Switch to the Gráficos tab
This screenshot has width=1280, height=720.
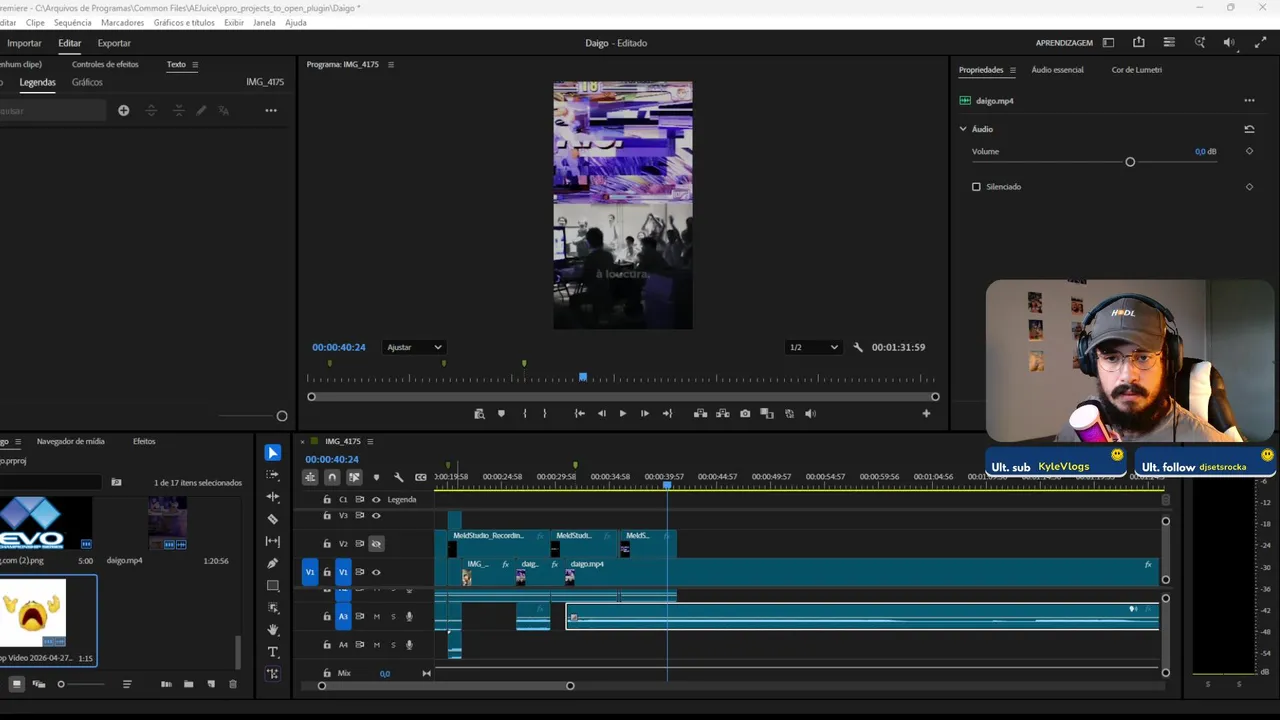point(87,82)
